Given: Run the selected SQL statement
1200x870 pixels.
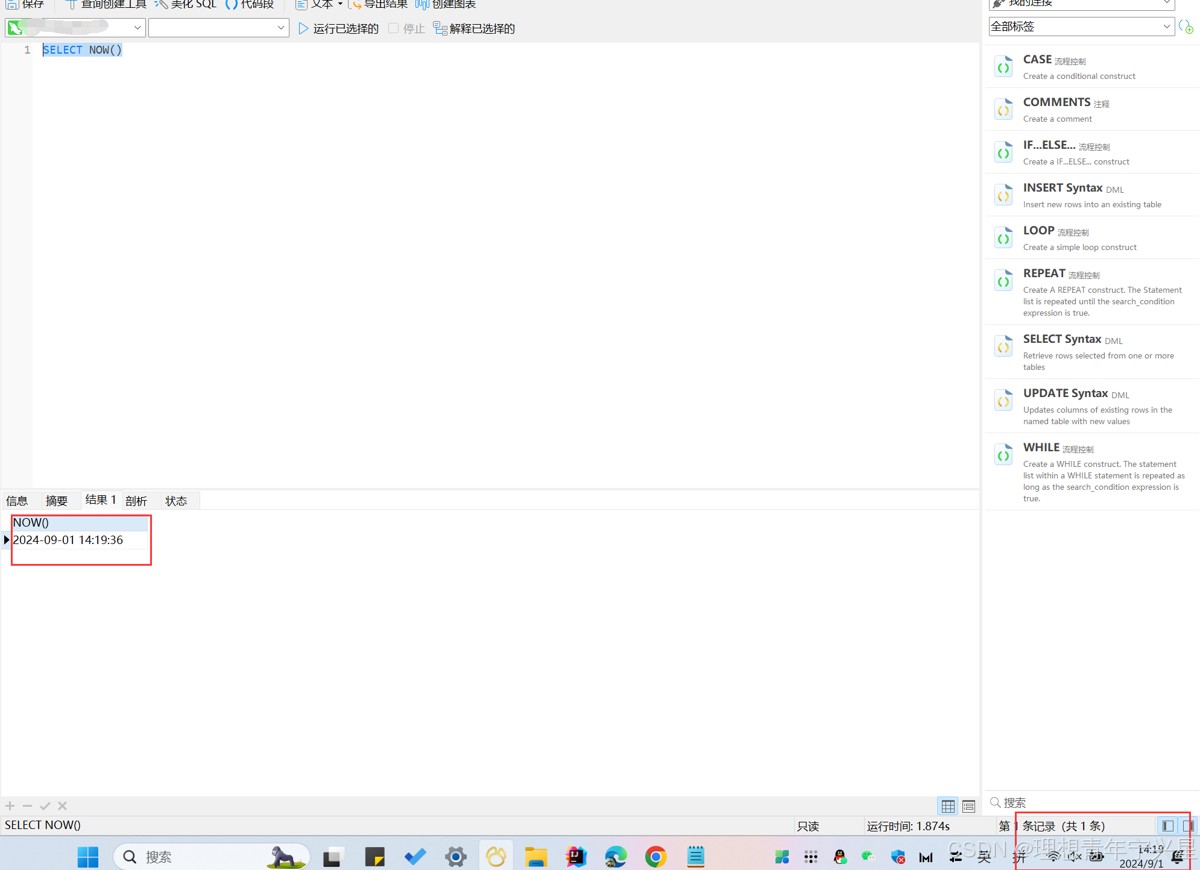Looking at the screenshot, I should 338,28.
